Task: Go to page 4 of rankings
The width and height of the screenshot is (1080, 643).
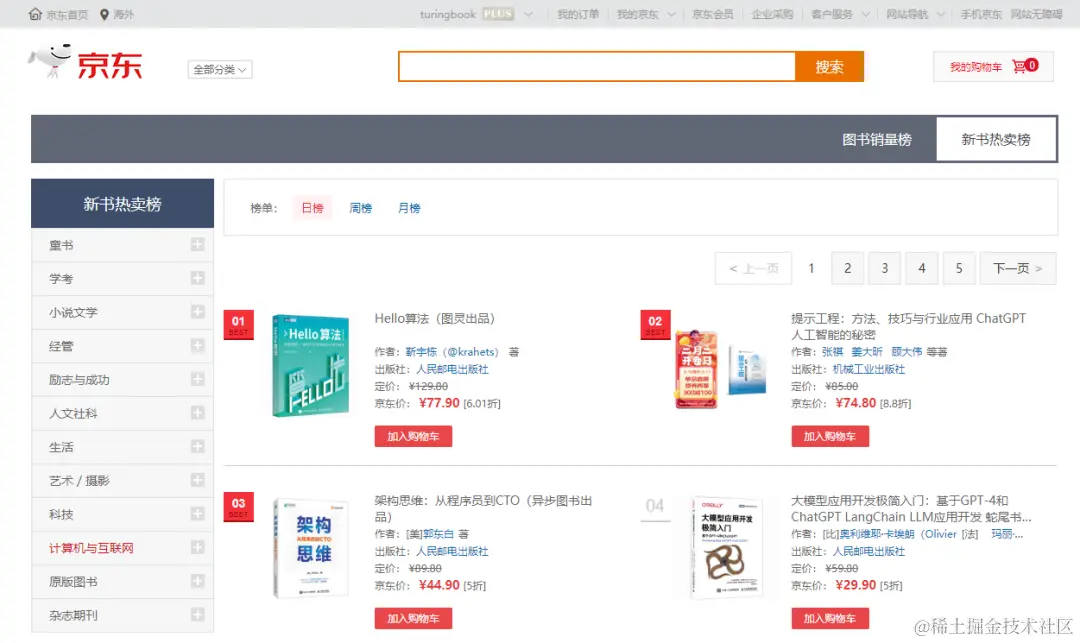Action: click(x=922, y=268)
